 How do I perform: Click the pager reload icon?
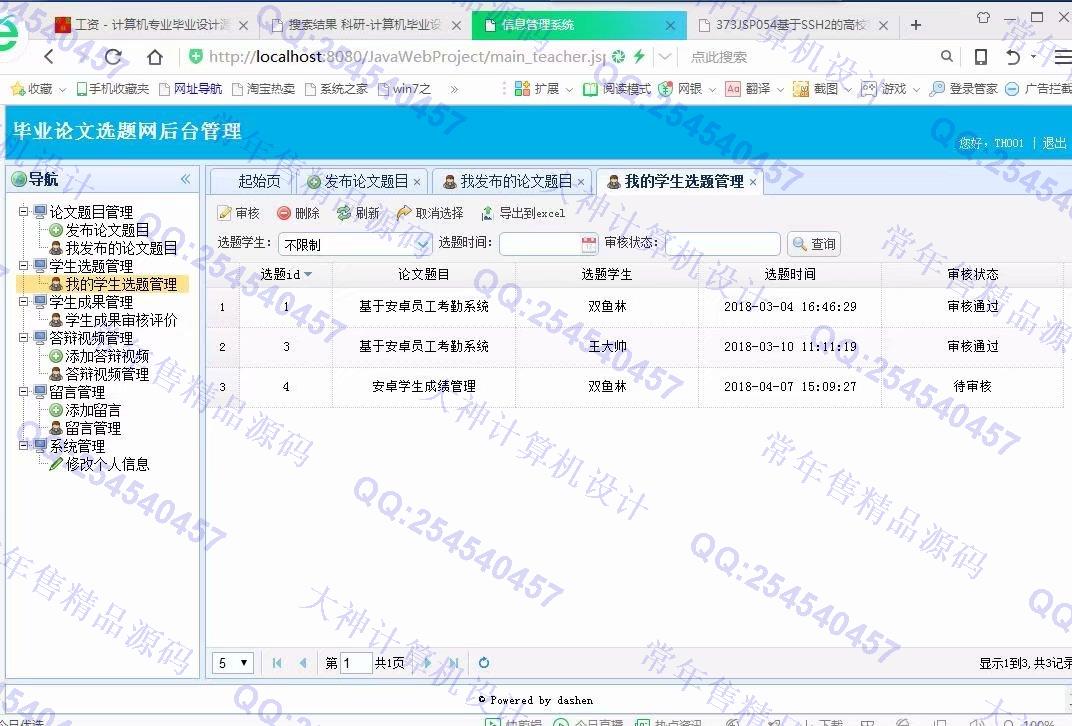click(484, 663)
